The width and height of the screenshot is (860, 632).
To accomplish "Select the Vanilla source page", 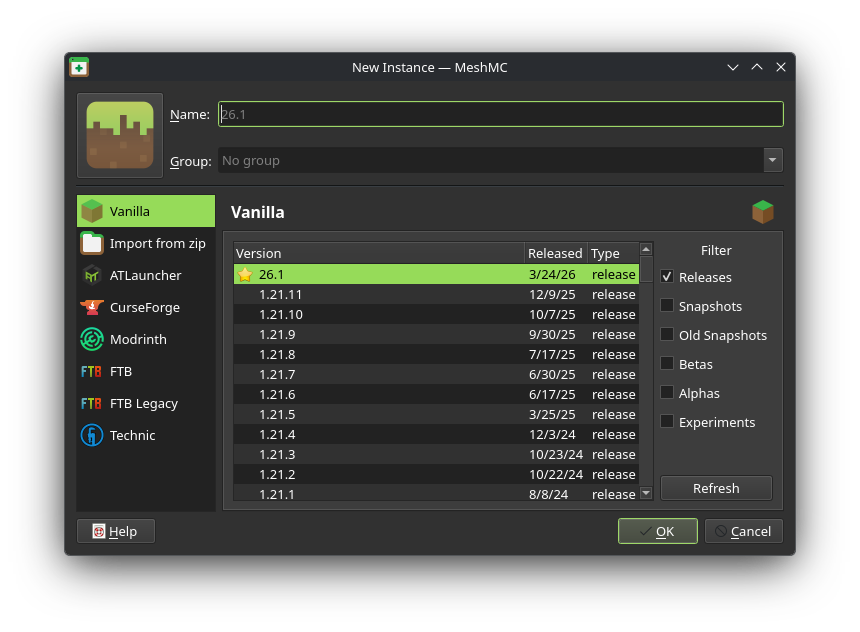I will coord(146,211).
